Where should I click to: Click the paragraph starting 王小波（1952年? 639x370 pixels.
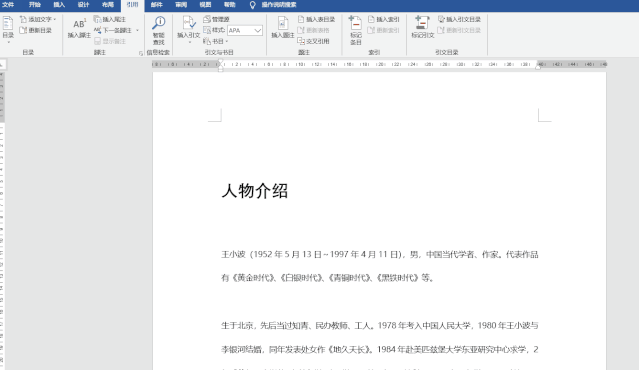380,255
